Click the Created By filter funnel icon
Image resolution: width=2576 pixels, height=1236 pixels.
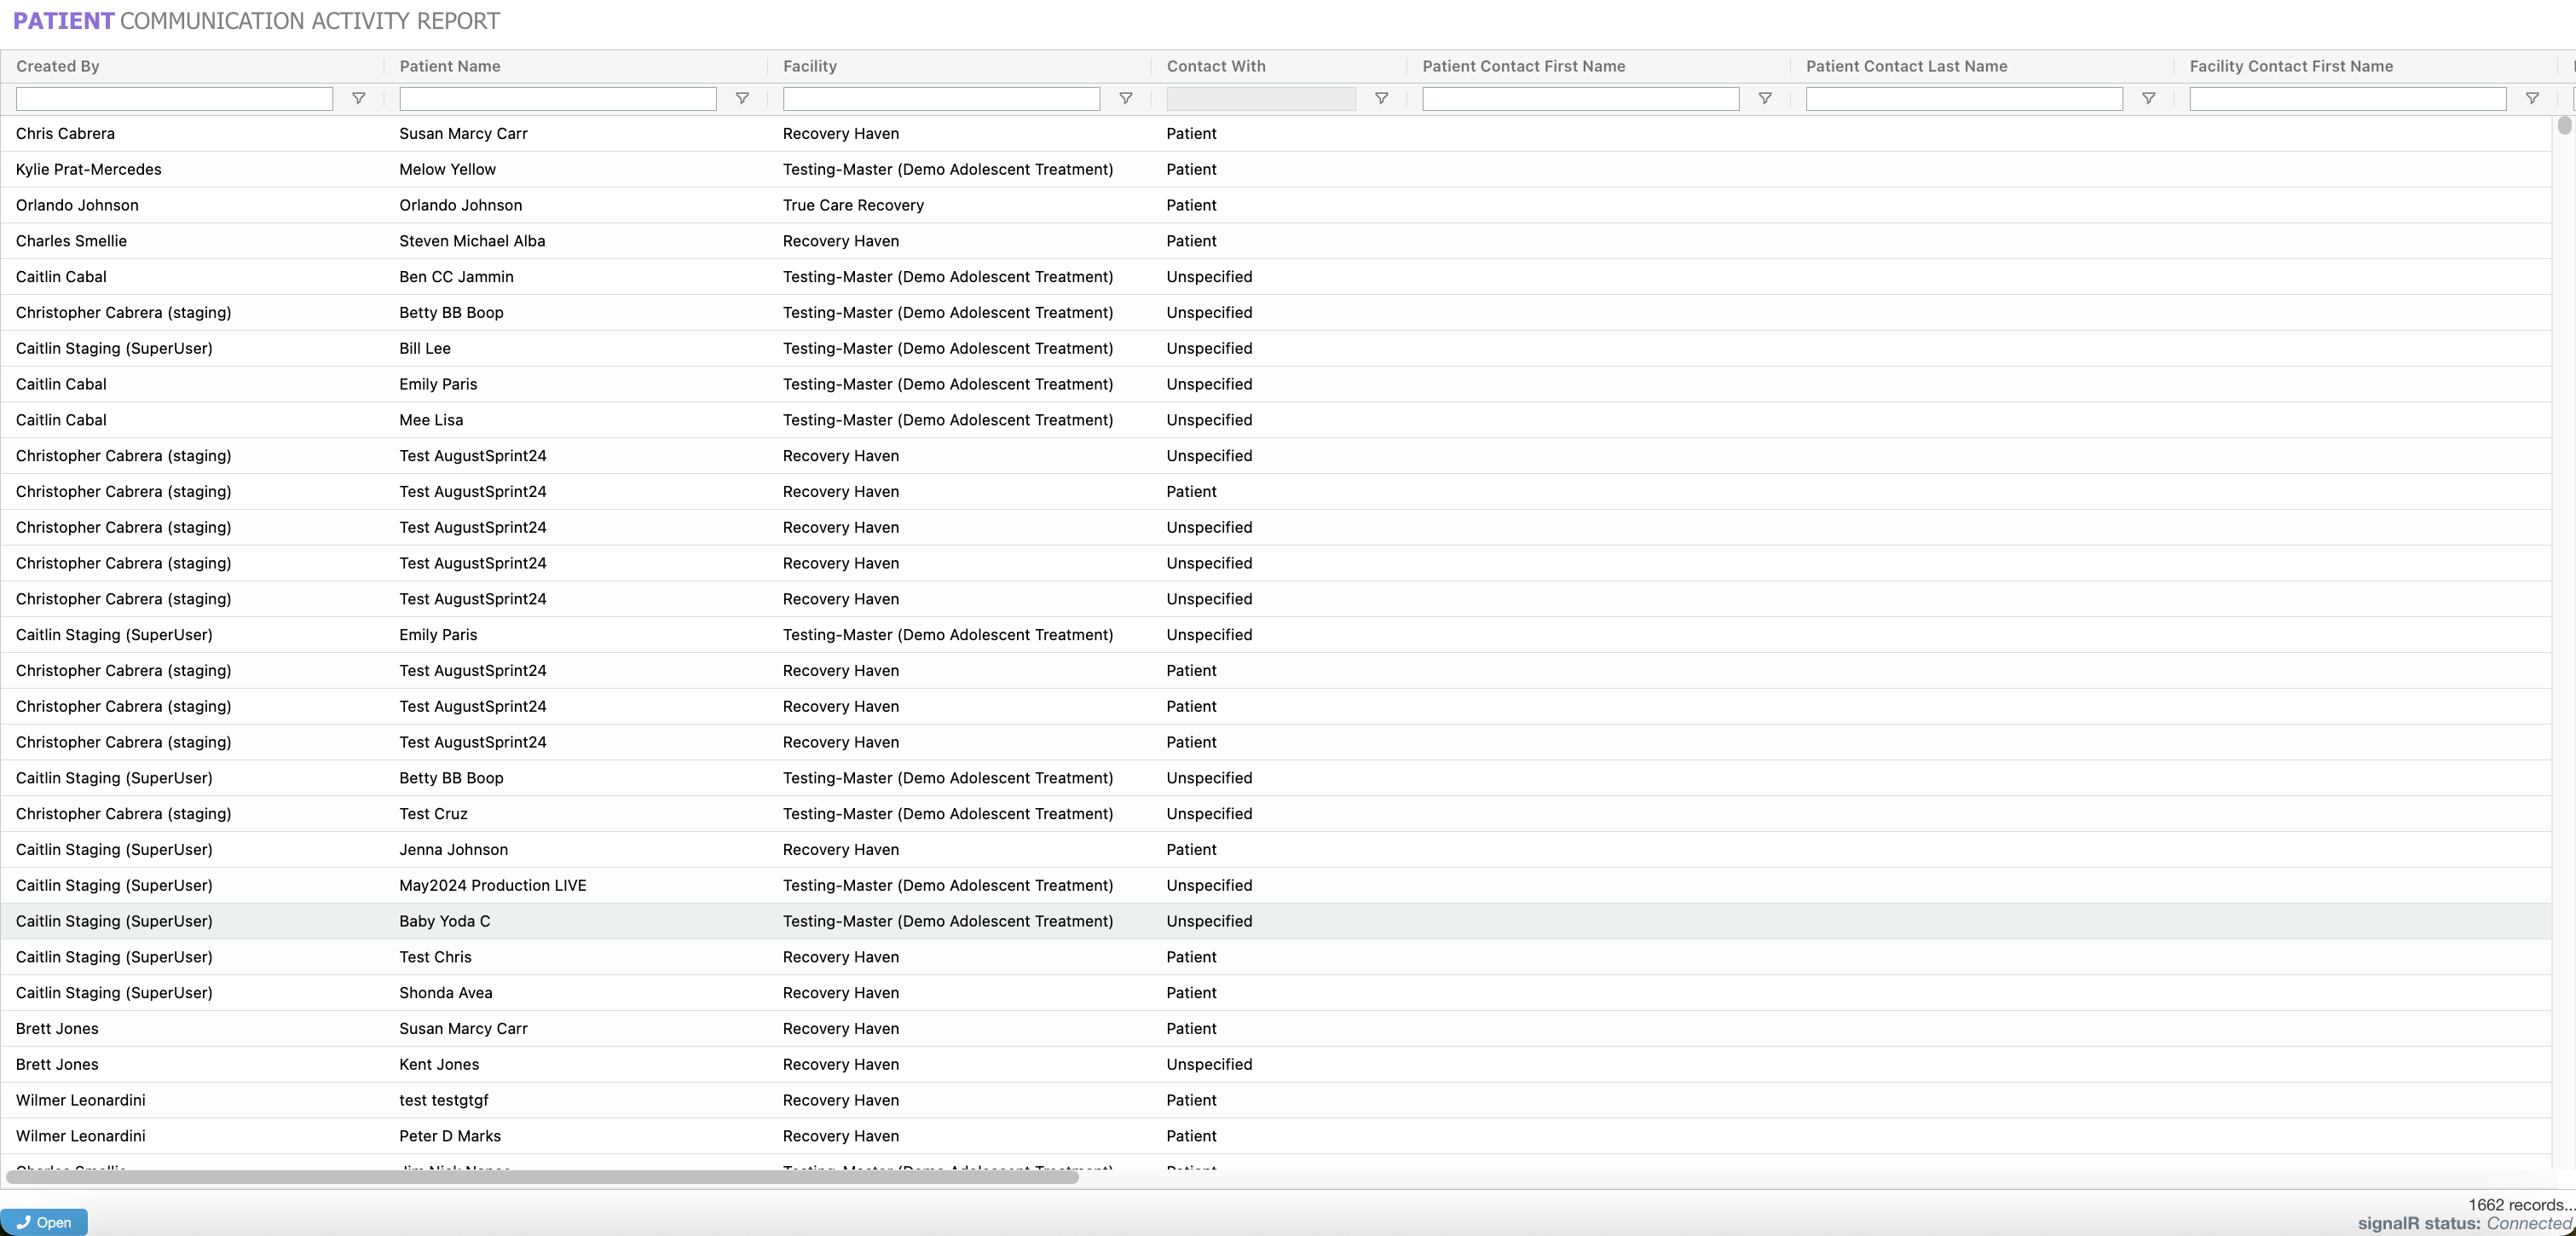click(x=358, y=98)
